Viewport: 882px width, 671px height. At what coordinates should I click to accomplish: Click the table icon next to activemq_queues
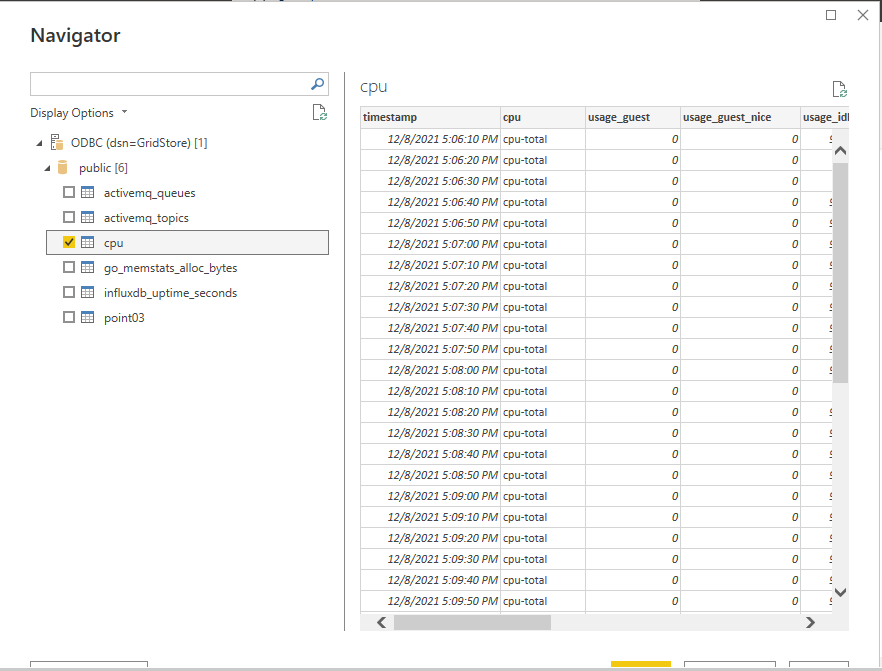pos(87,193)
